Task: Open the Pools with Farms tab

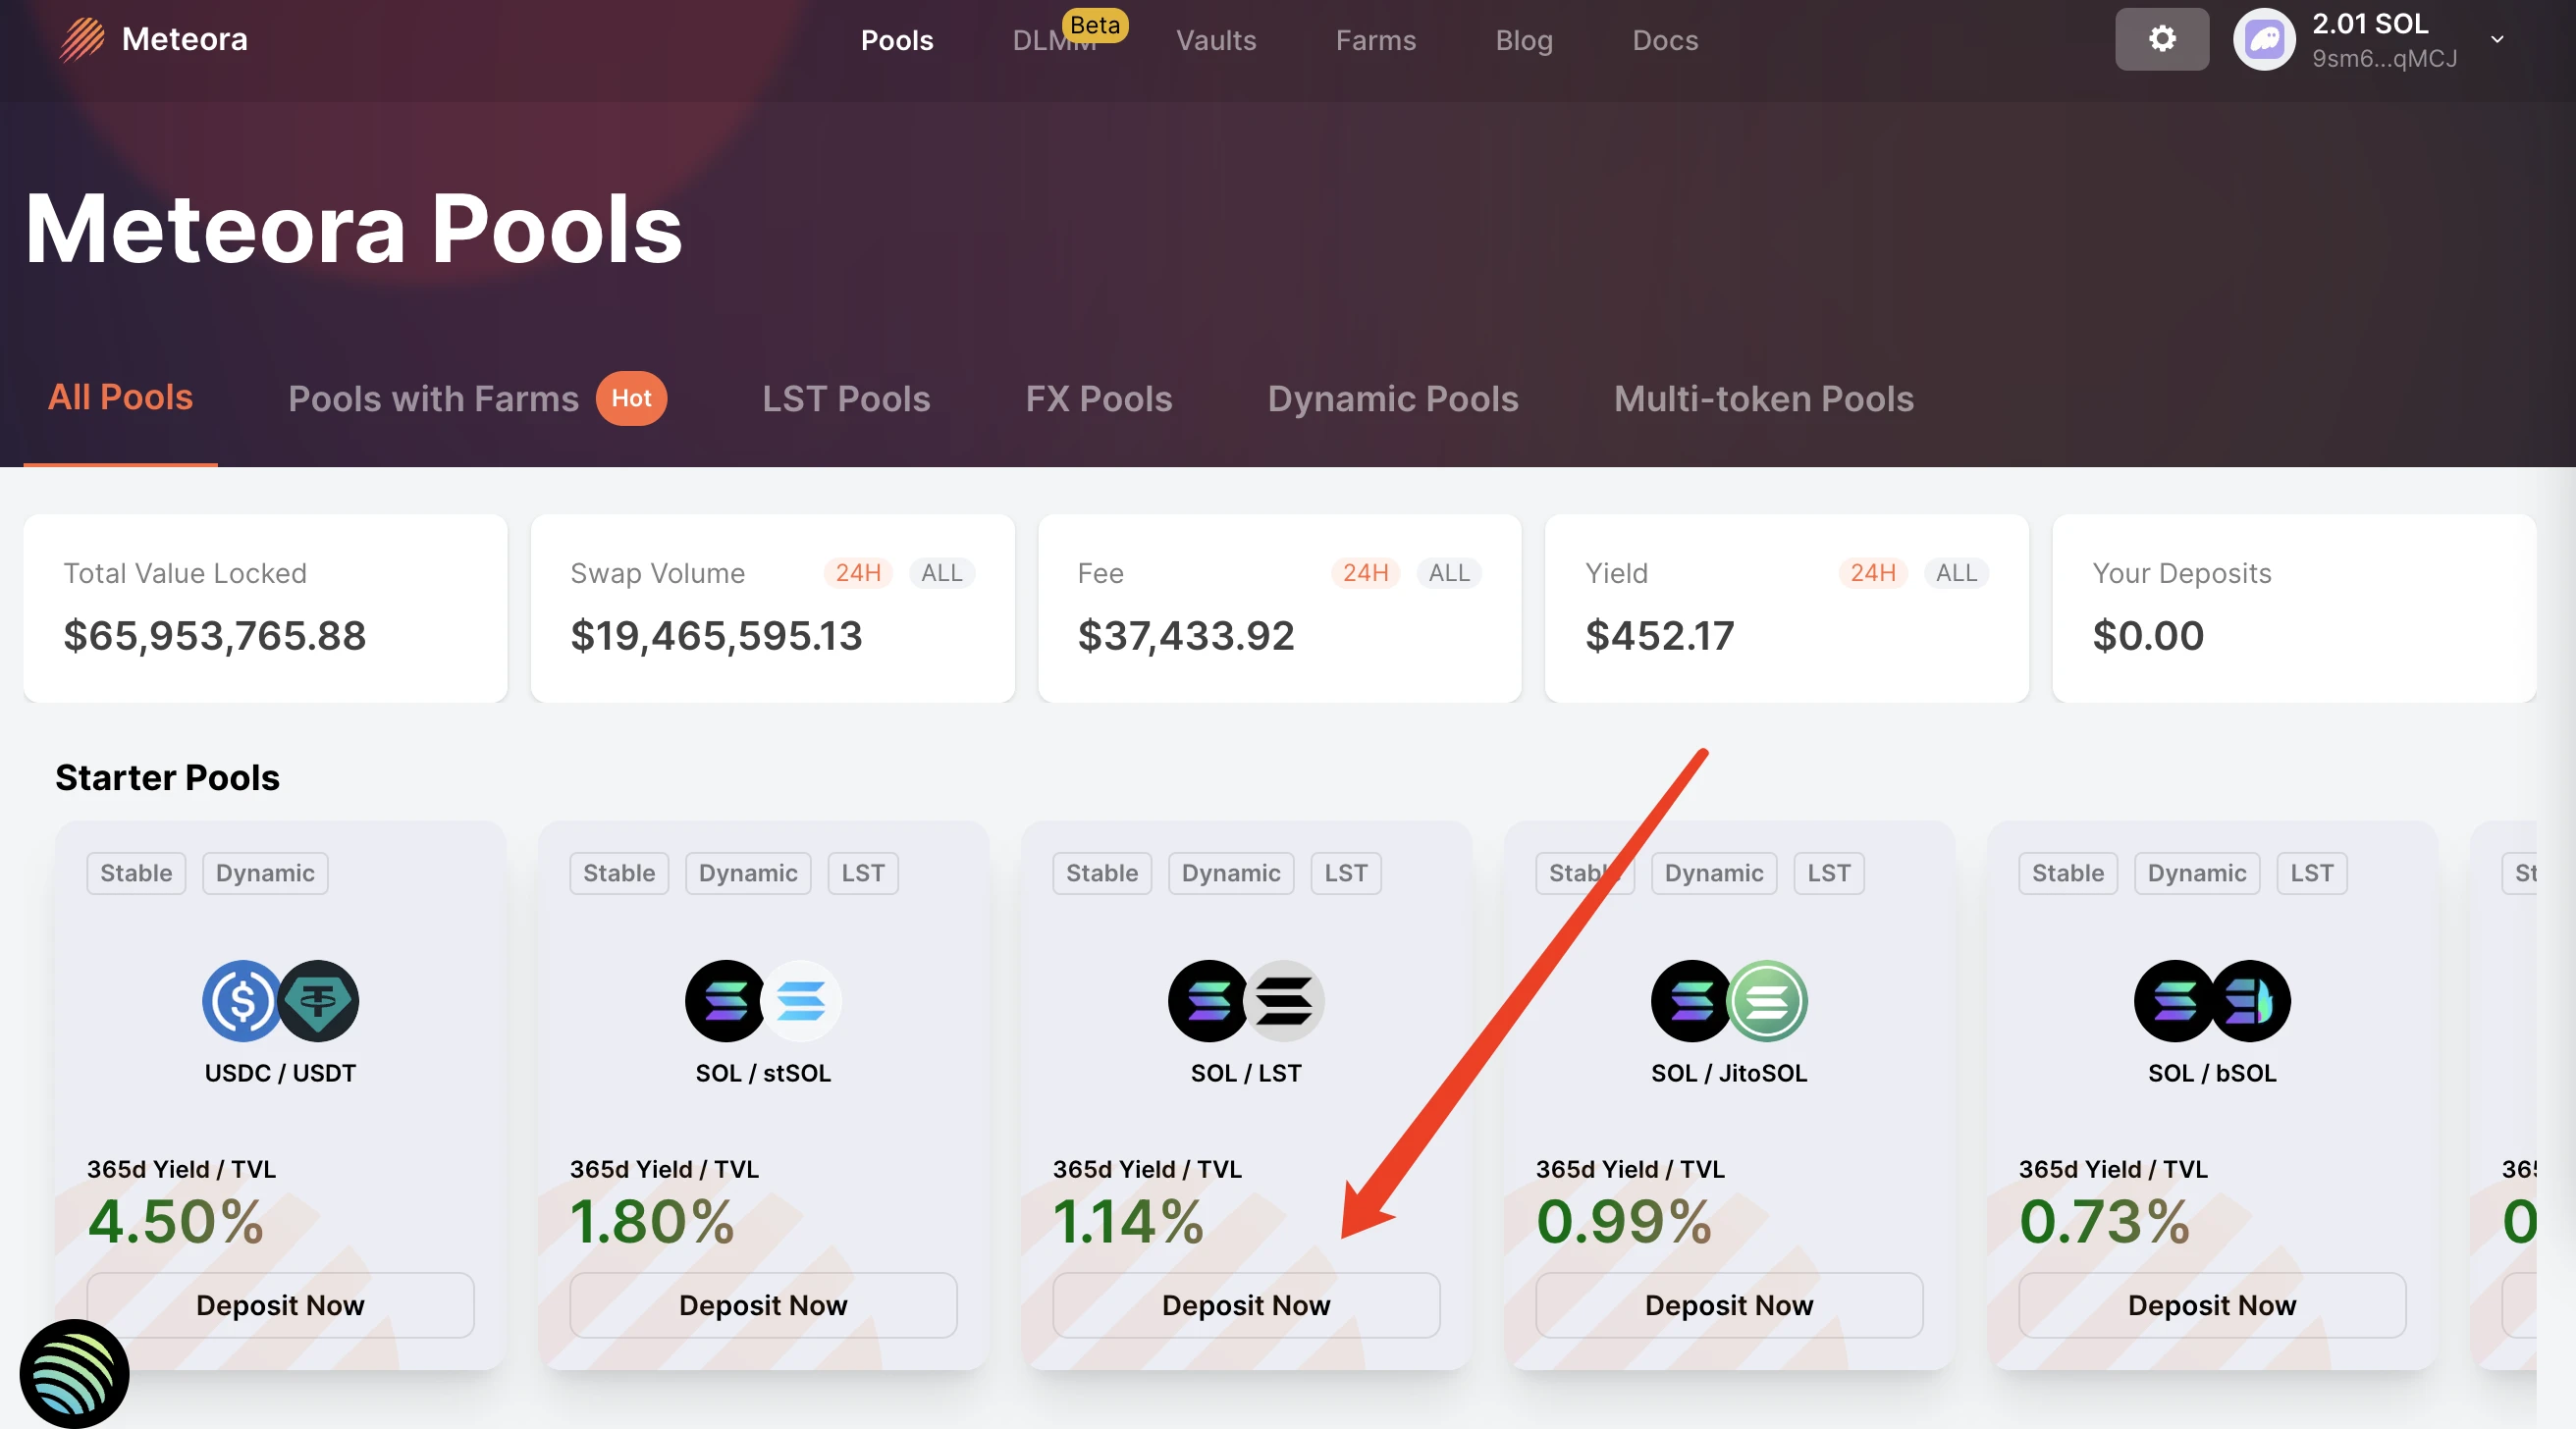Action: point(433,399)
